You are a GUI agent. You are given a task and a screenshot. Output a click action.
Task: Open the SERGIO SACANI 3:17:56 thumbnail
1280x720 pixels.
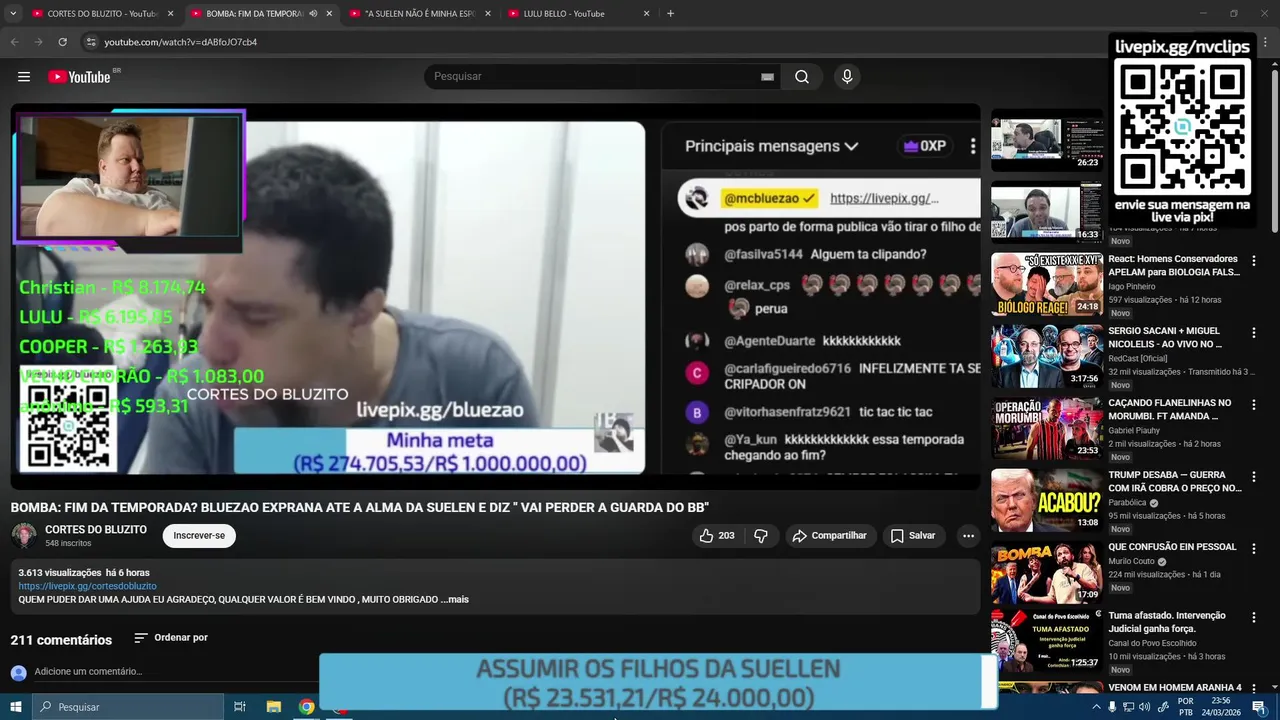click(1047, 356)
